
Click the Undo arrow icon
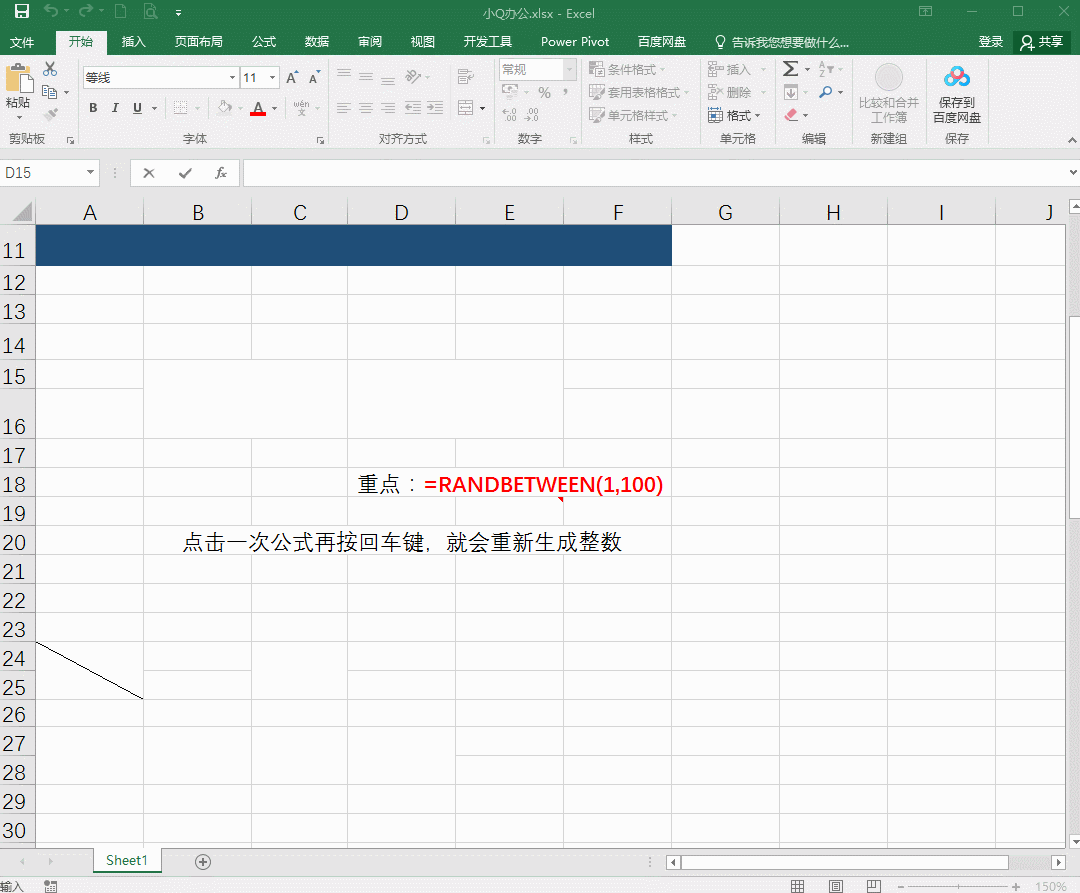coord(51,11)
